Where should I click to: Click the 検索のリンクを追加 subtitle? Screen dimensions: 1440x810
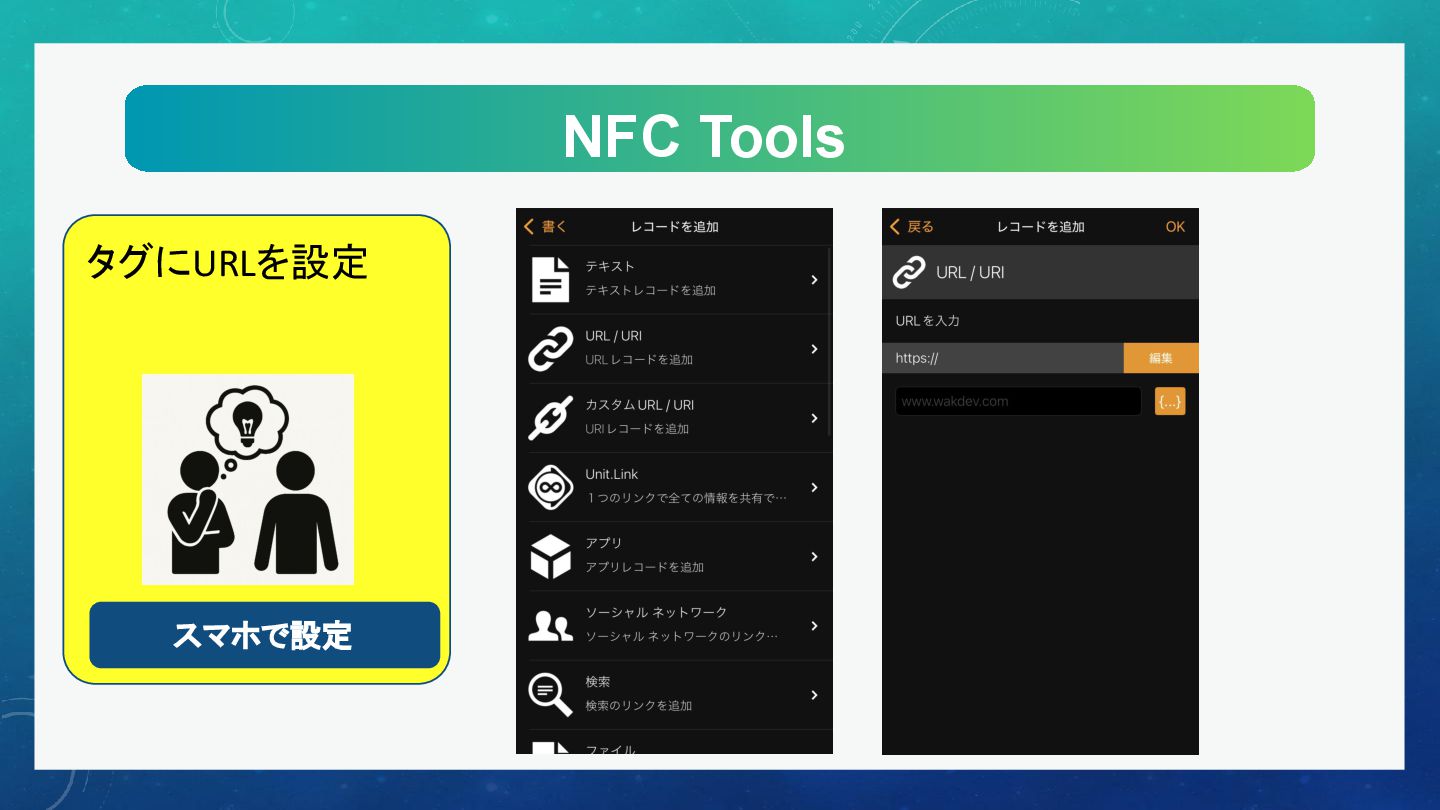(x=639, y=706)
